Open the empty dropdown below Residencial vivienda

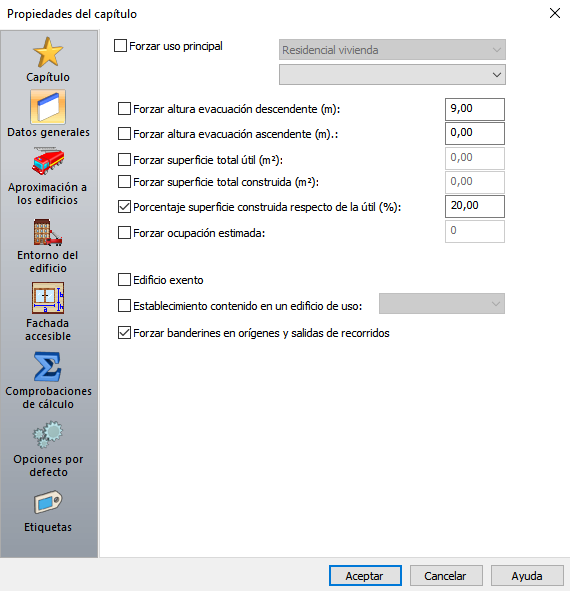392,75
